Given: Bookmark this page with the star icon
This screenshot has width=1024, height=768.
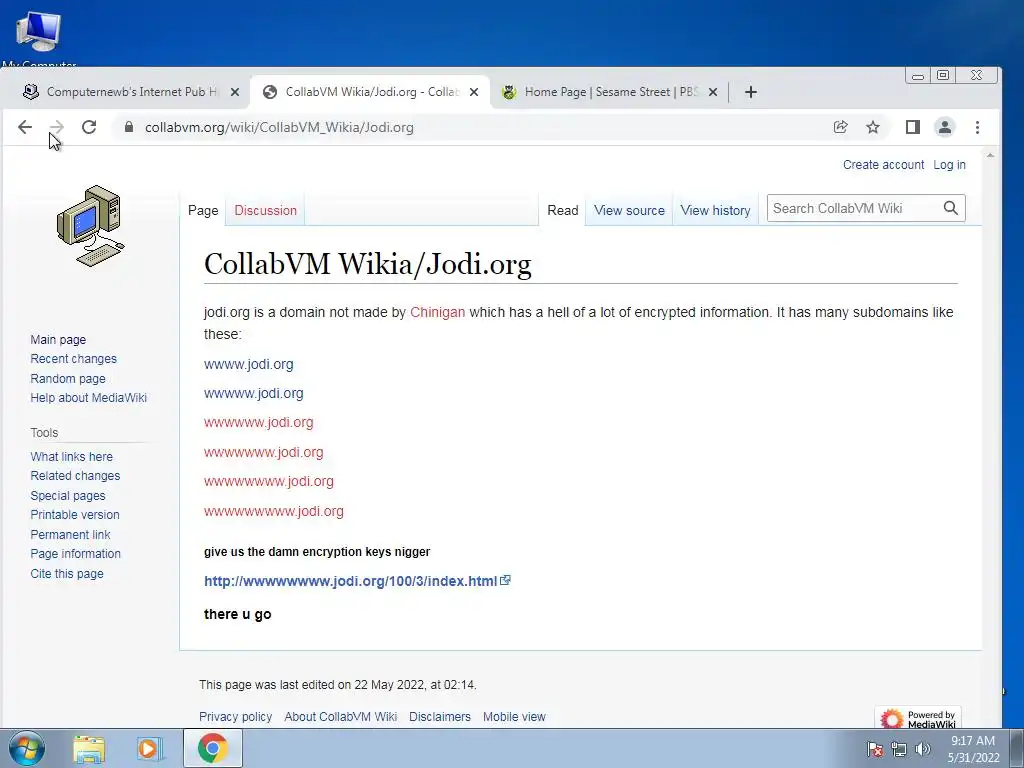Looking at the screenshot, I should click(872, 127).
